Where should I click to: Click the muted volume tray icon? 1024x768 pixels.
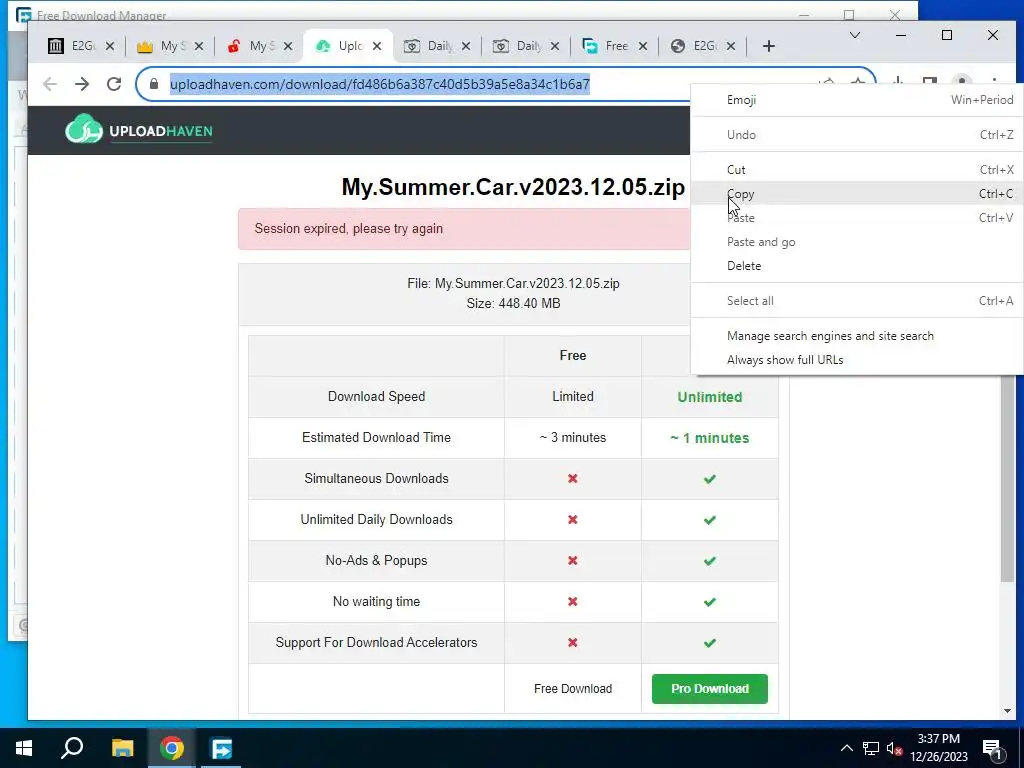tap(894, 748)
